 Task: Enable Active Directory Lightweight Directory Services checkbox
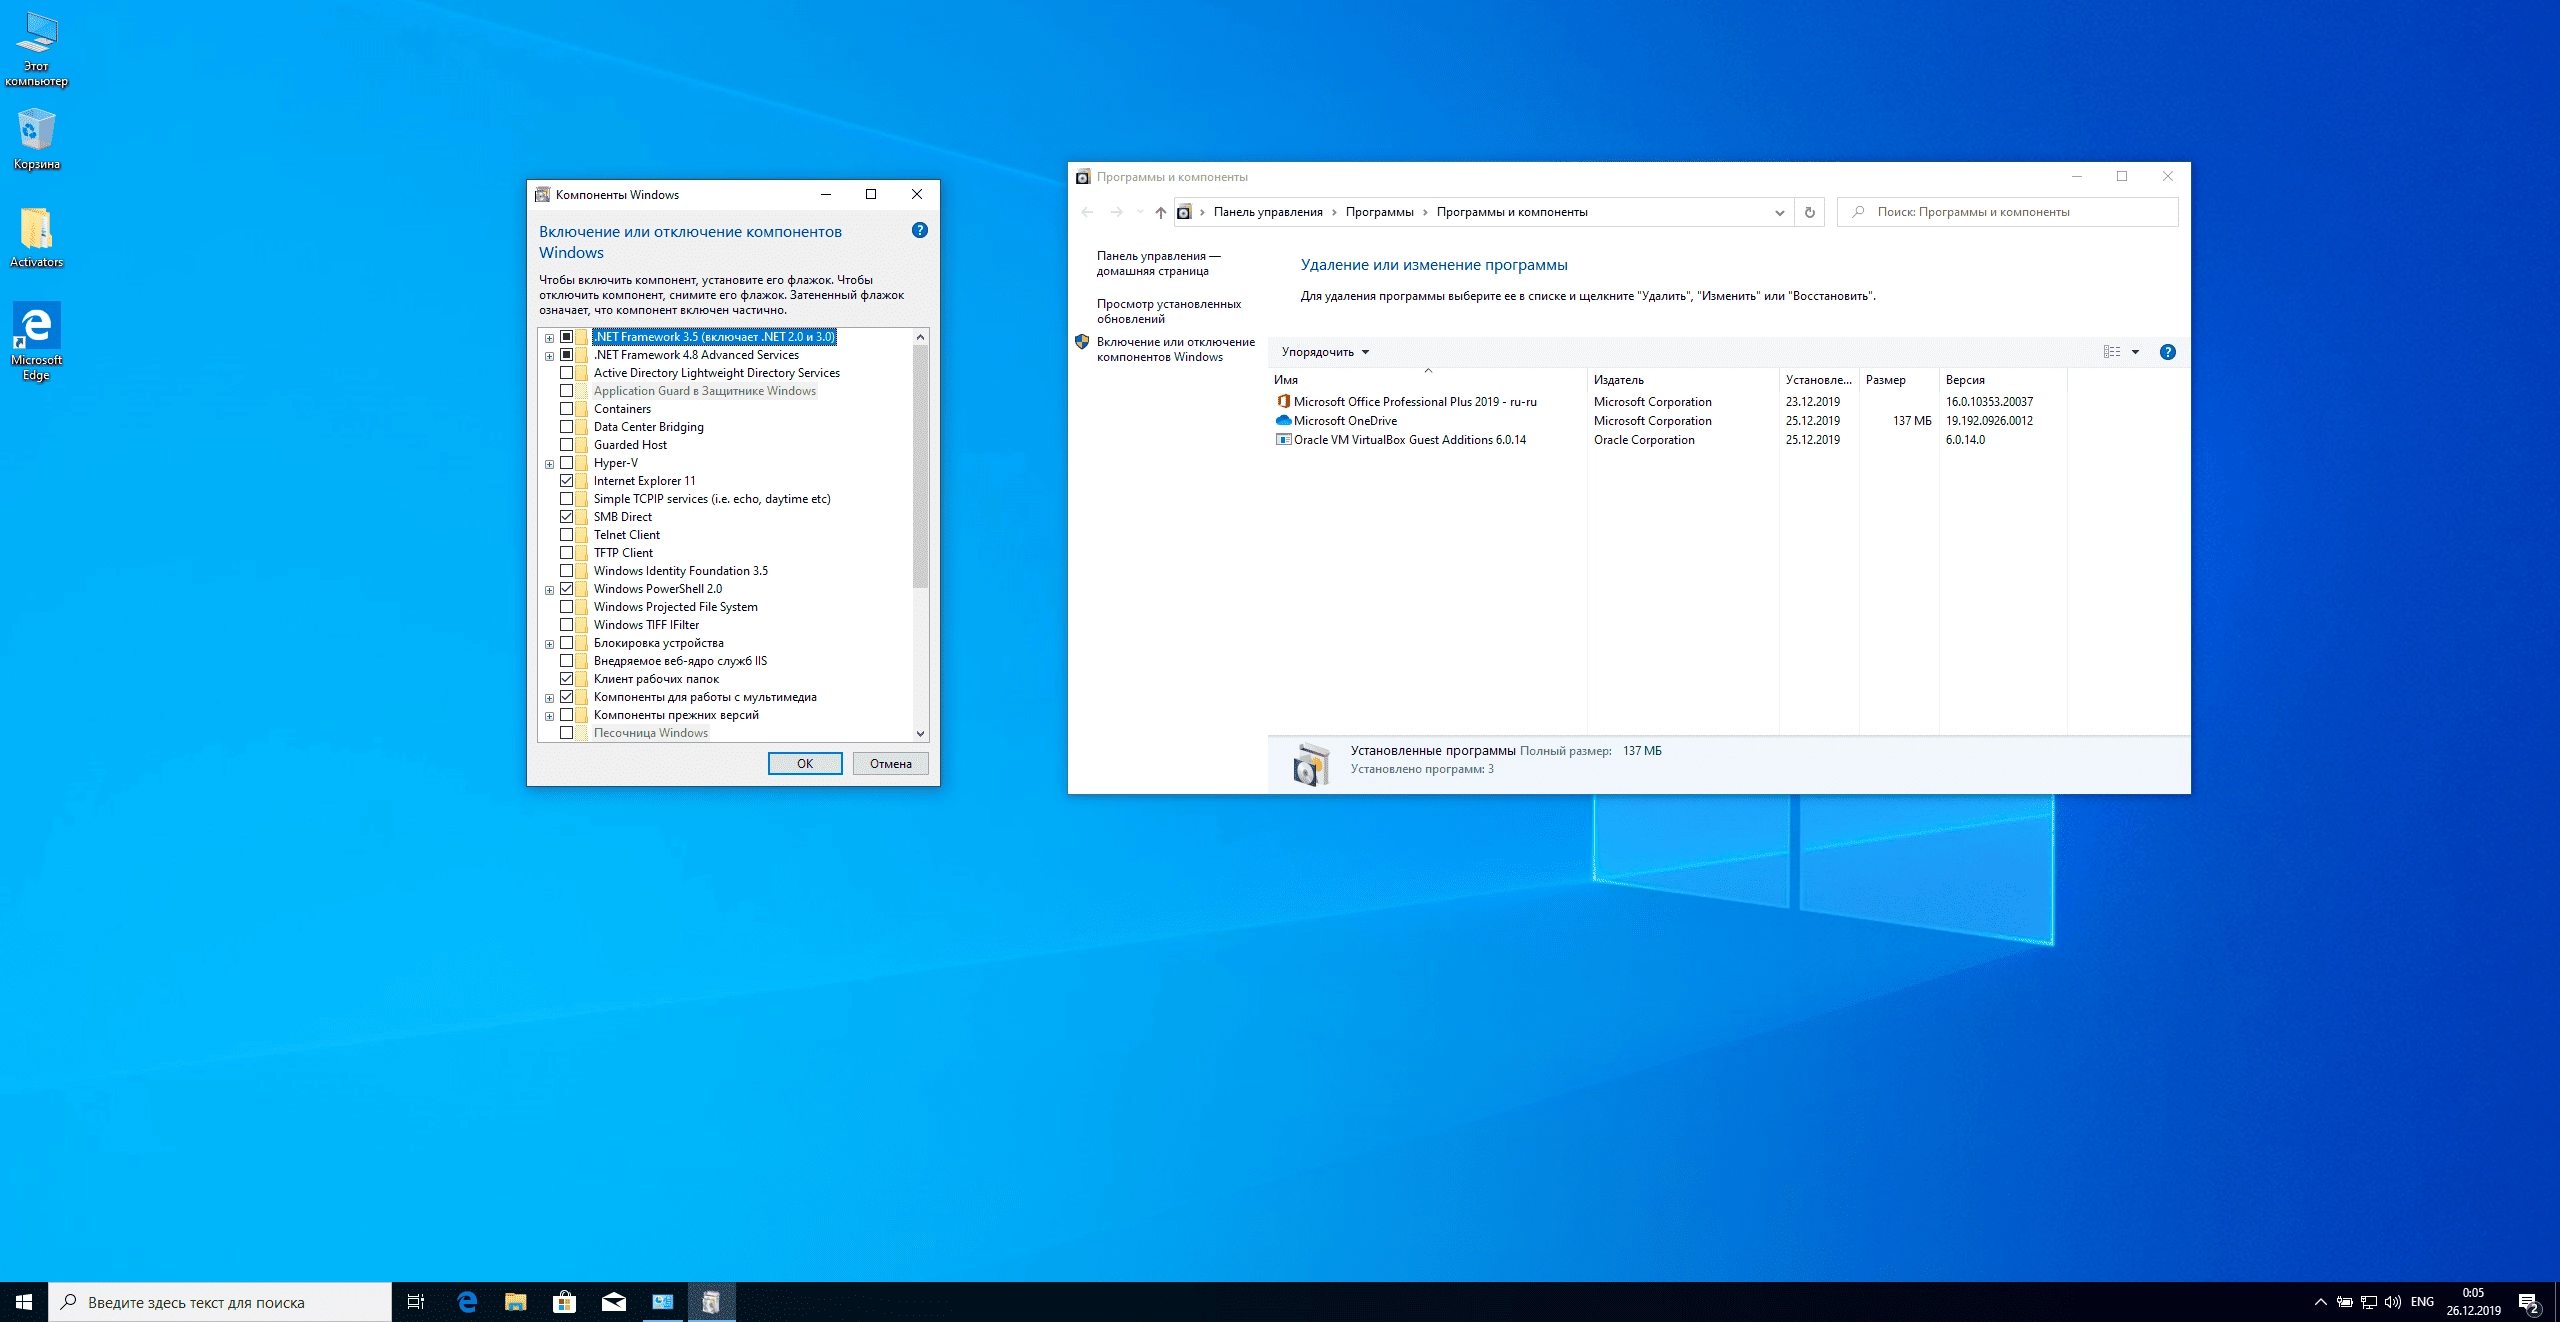567,373
